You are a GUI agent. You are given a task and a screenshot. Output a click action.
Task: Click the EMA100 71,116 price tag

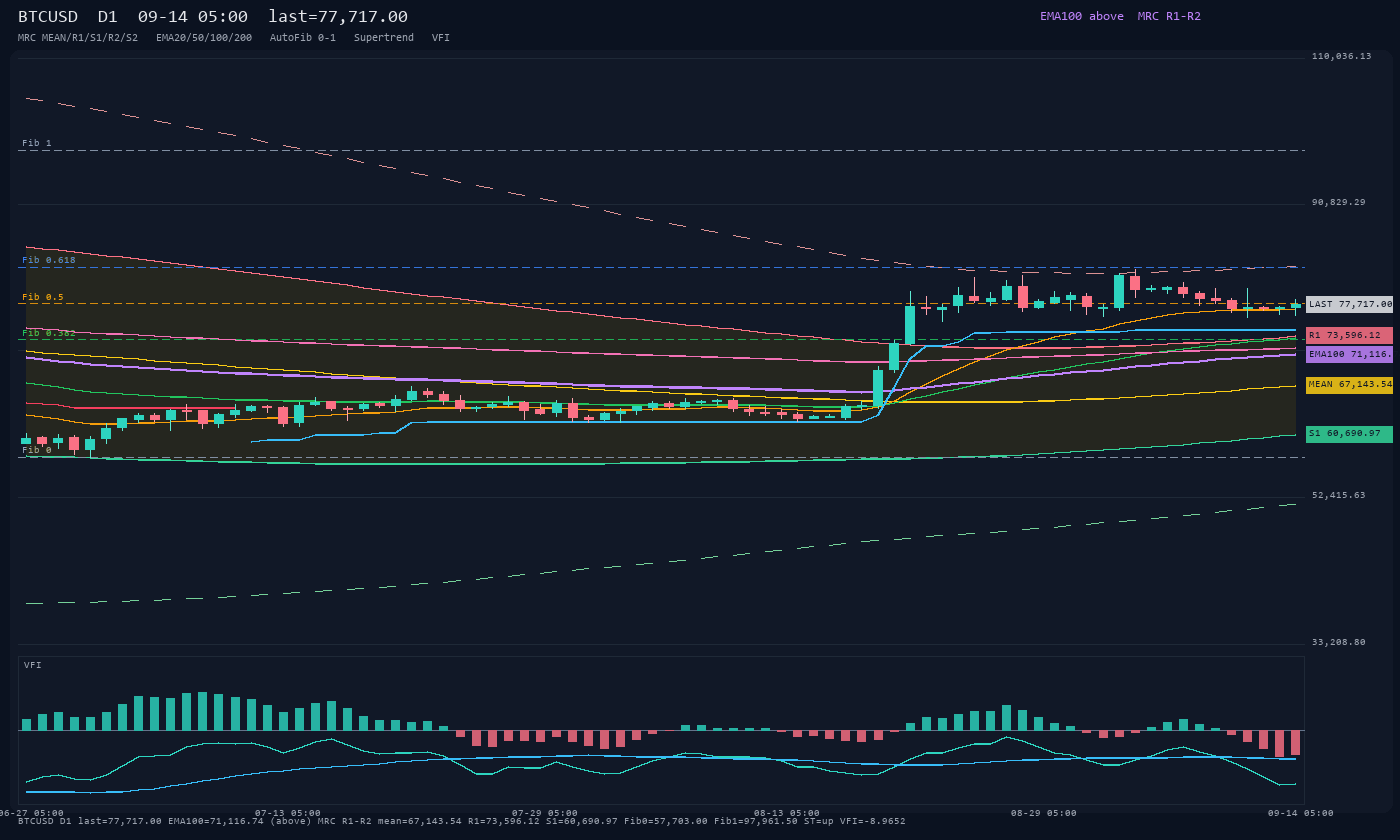(x=1349, y=354)
